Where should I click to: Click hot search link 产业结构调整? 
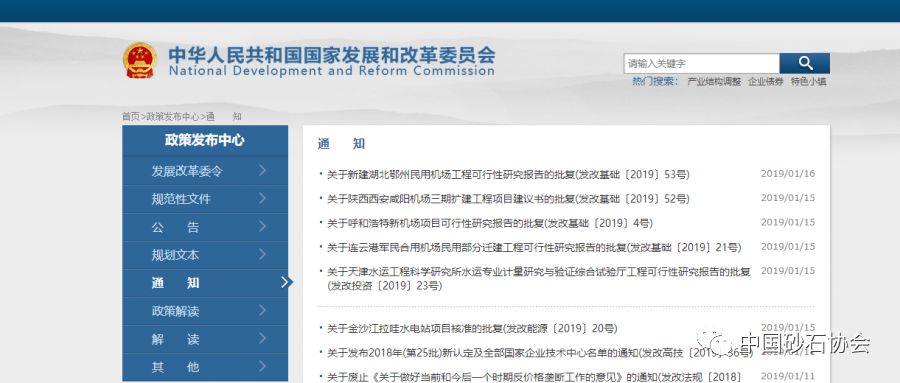click(714, 82)
